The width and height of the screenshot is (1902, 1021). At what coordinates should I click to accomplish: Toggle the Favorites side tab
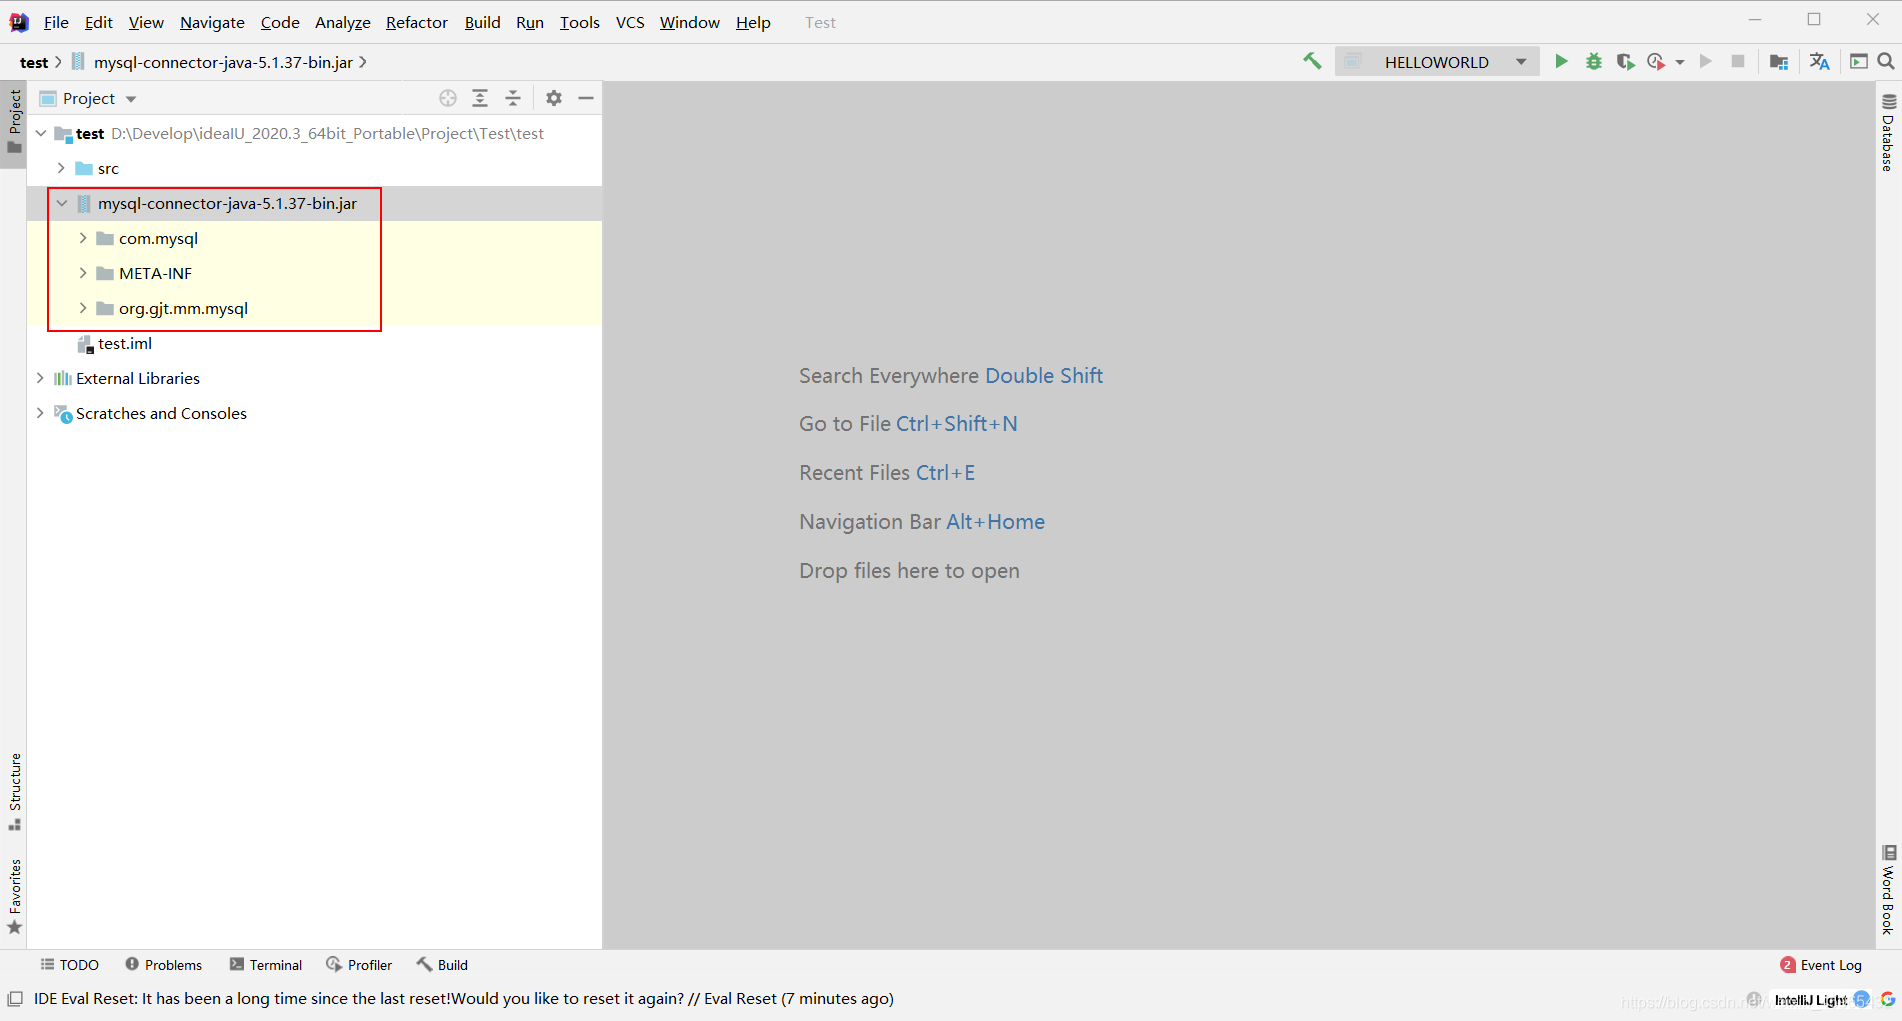(x=14, y=897)
